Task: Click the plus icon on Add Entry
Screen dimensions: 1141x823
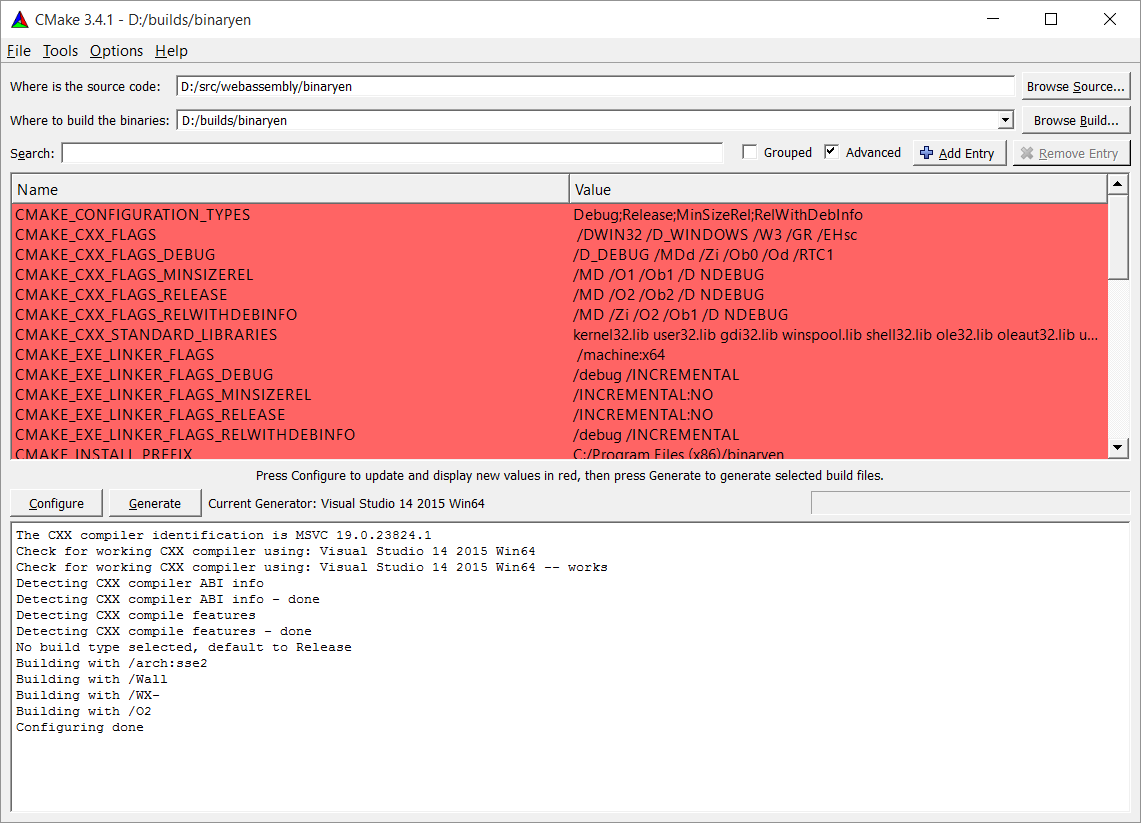Action: (x=926, y=153)
